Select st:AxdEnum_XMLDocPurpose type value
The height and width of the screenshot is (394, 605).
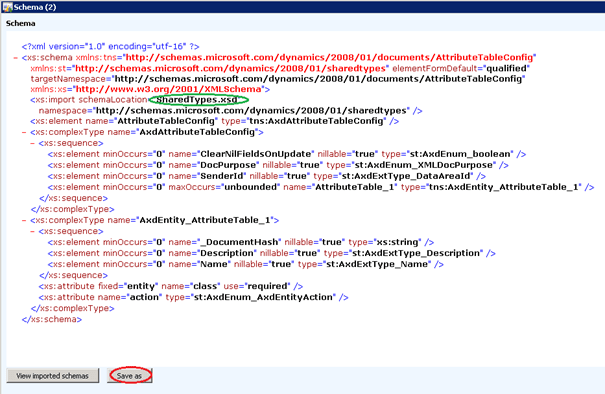coord(424,165)
